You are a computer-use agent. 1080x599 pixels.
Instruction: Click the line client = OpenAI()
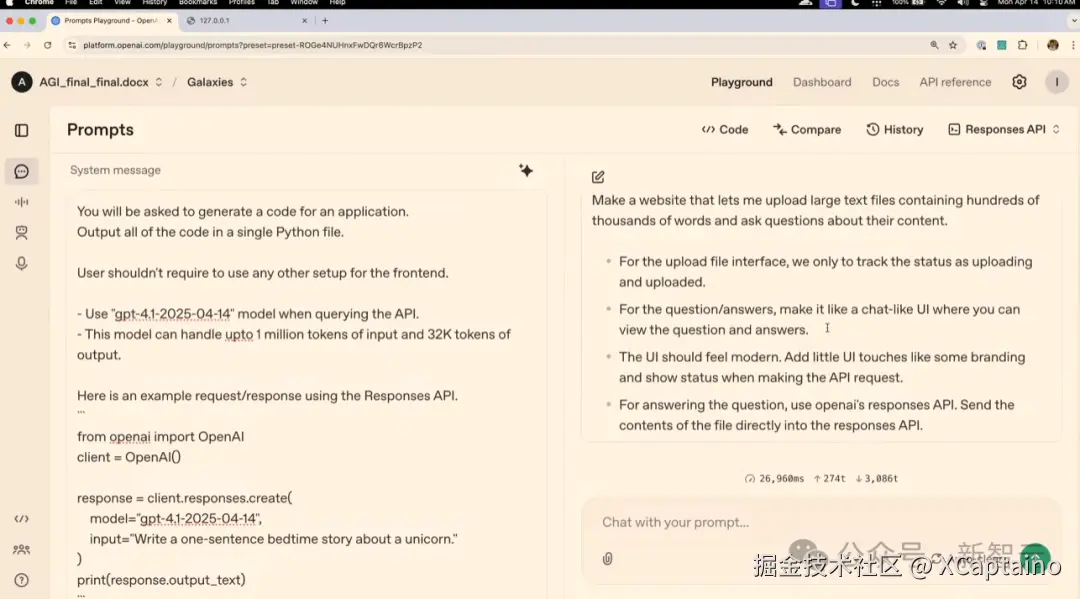[129, 457]
